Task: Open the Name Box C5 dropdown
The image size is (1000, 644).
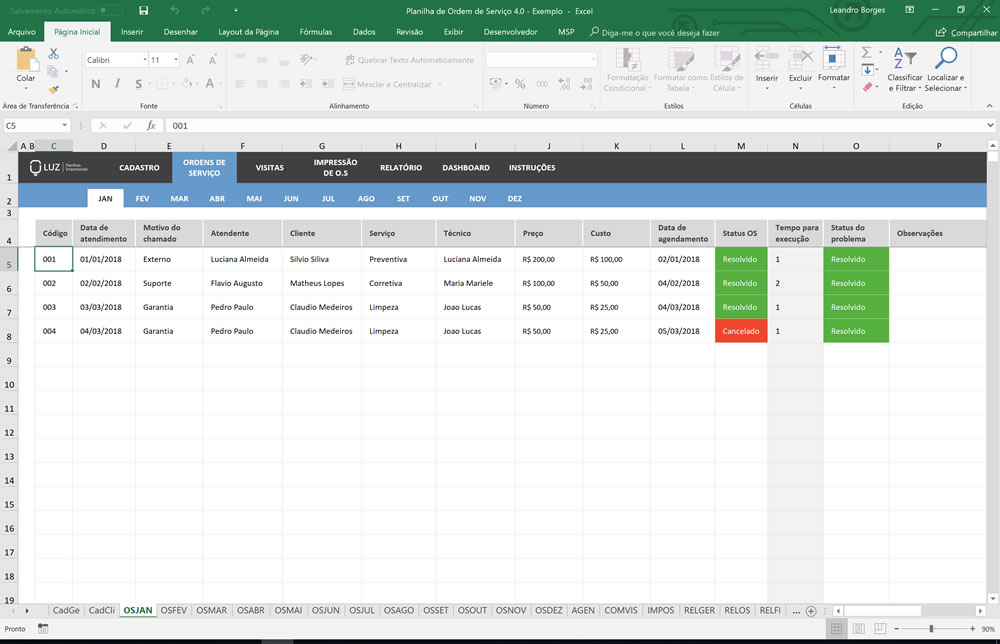Action: pos(64,126)
